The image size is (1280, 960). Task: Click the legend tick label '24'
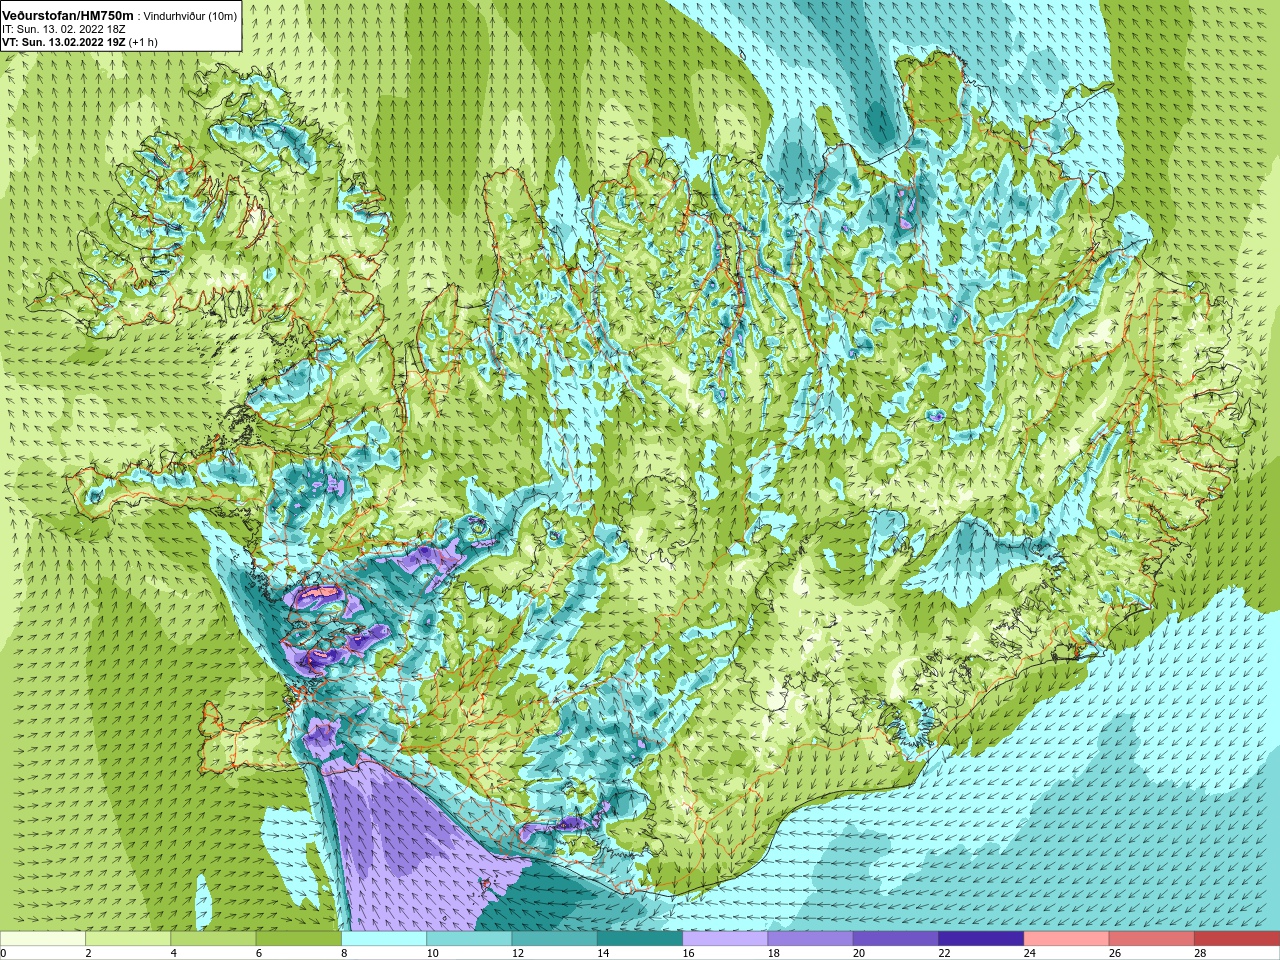click(1030, 953)
